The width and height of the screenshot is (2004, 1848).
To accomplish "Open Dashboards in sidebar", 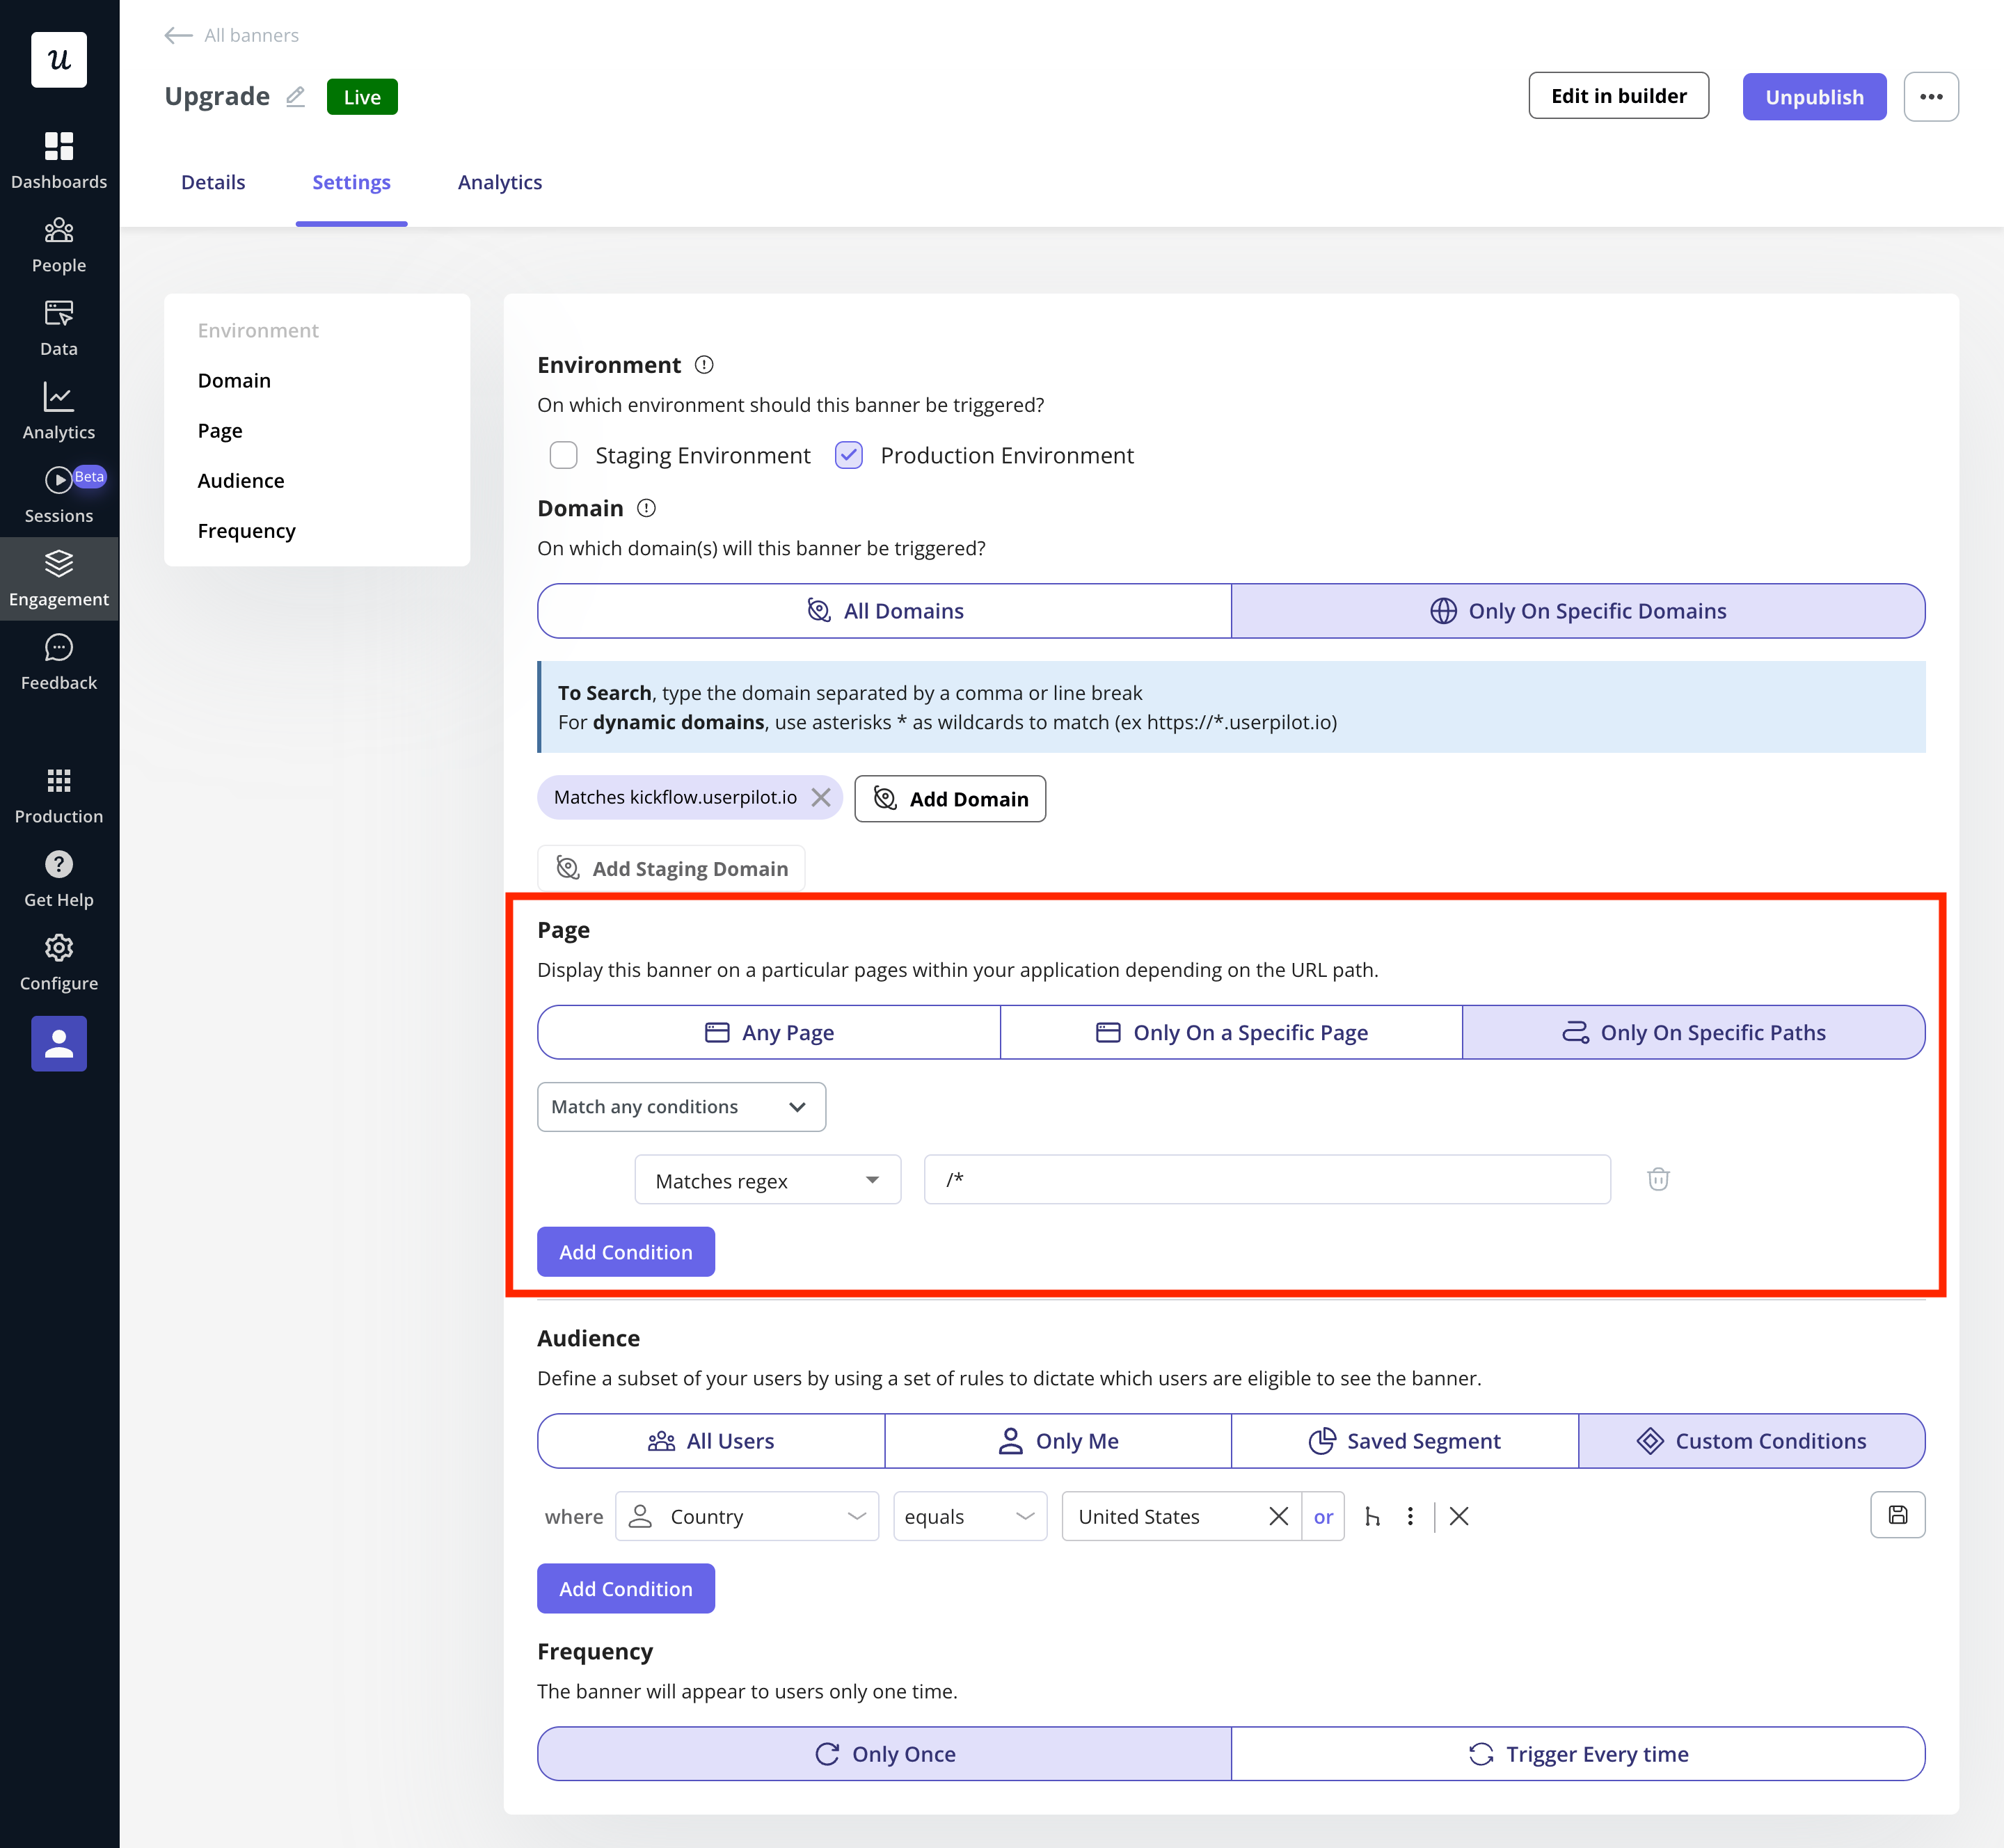I will coord(59,160).
